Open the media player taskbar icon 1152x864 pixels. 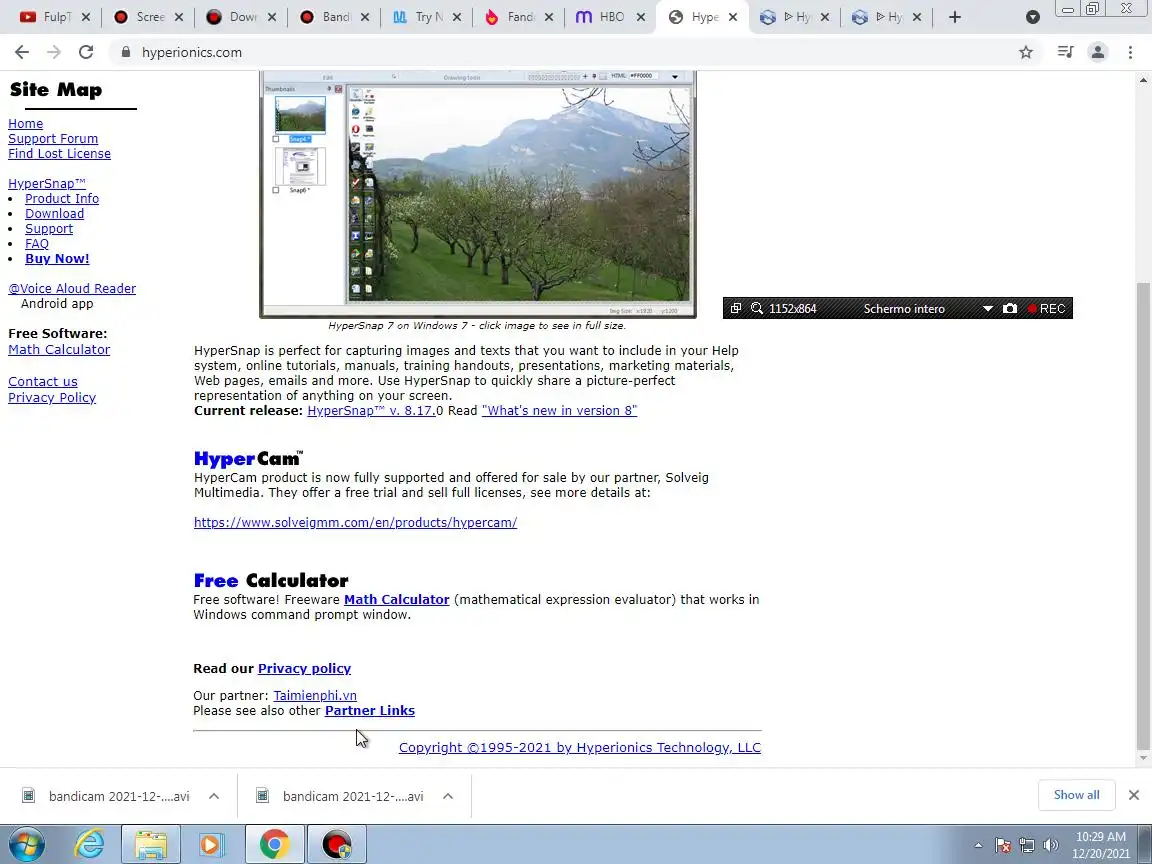coord(212,844)
